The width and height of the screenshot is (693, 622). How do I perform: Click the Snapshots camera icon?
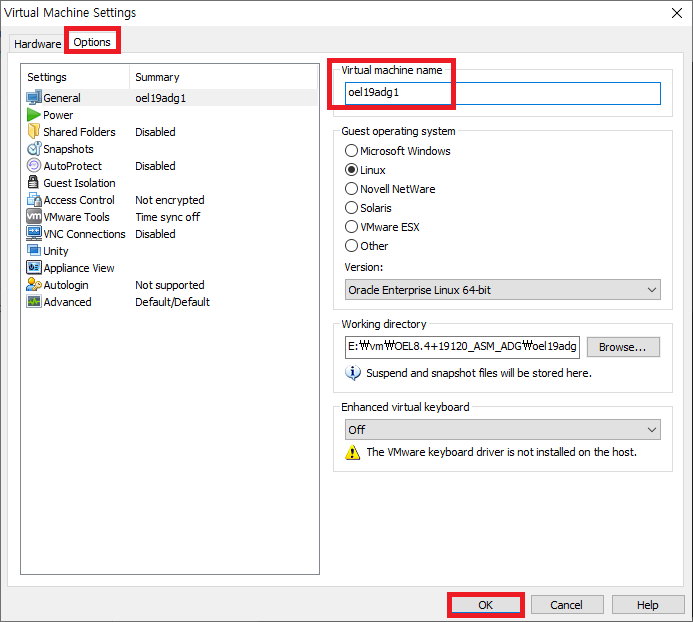pos(34,149)
